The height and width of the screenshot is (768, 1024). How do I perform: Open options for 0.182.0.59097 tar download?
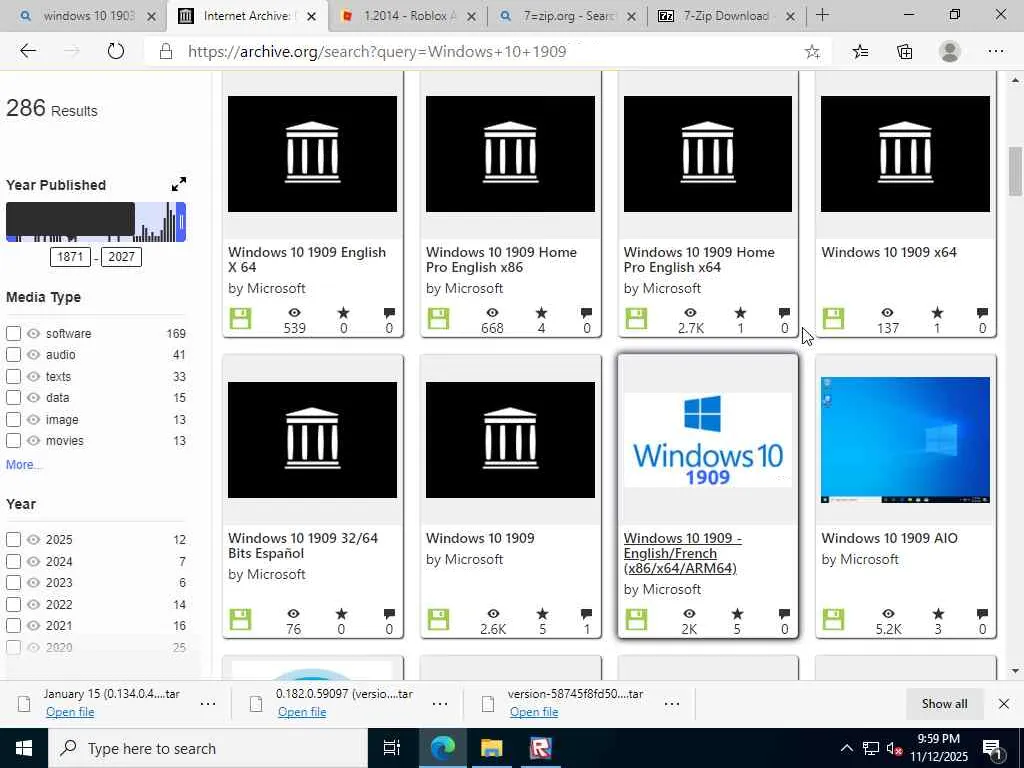440,704
